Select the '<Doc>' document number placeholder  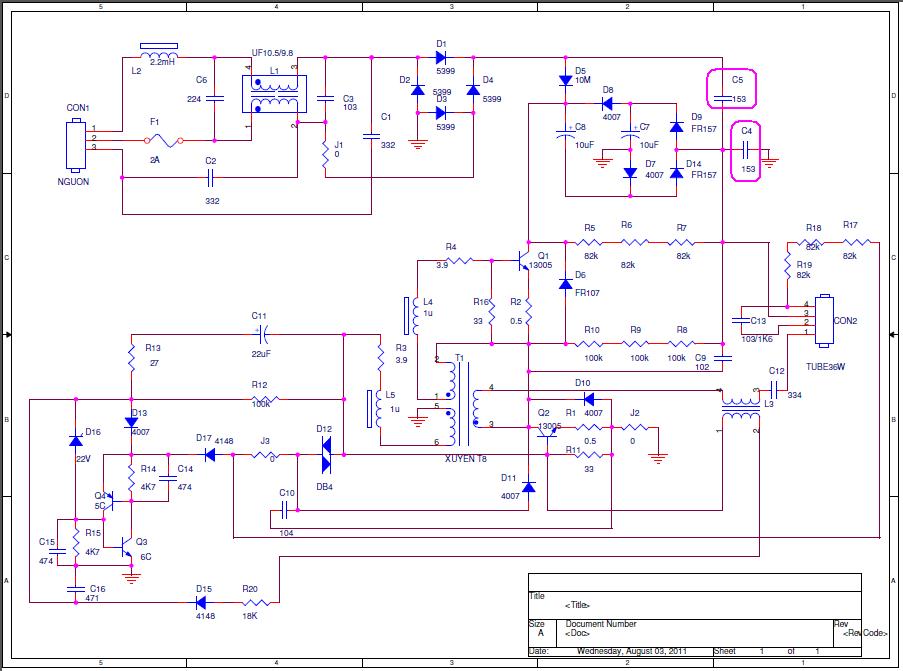point(577,632)
